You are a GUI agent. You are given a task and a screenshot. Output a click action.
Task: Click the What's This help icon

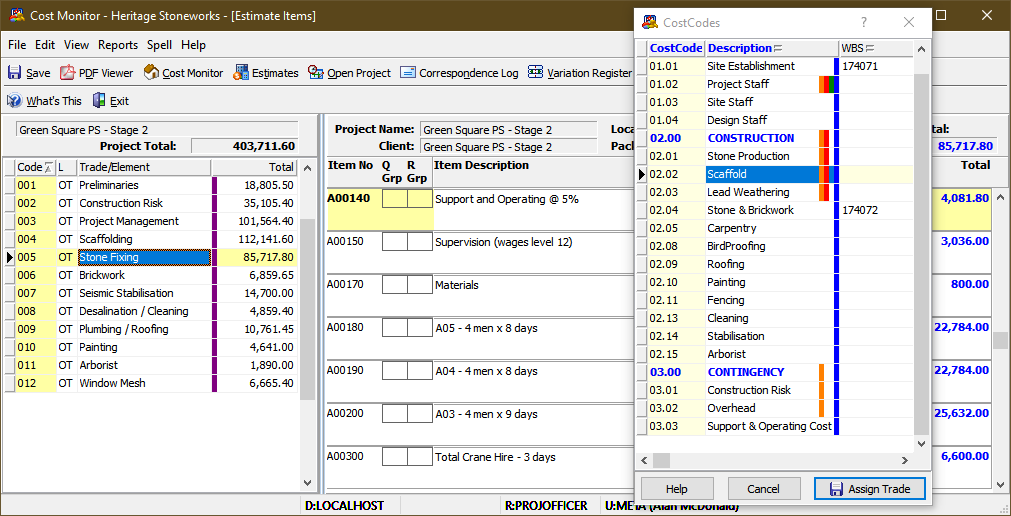pyautogui.click(x=14, y=101)
